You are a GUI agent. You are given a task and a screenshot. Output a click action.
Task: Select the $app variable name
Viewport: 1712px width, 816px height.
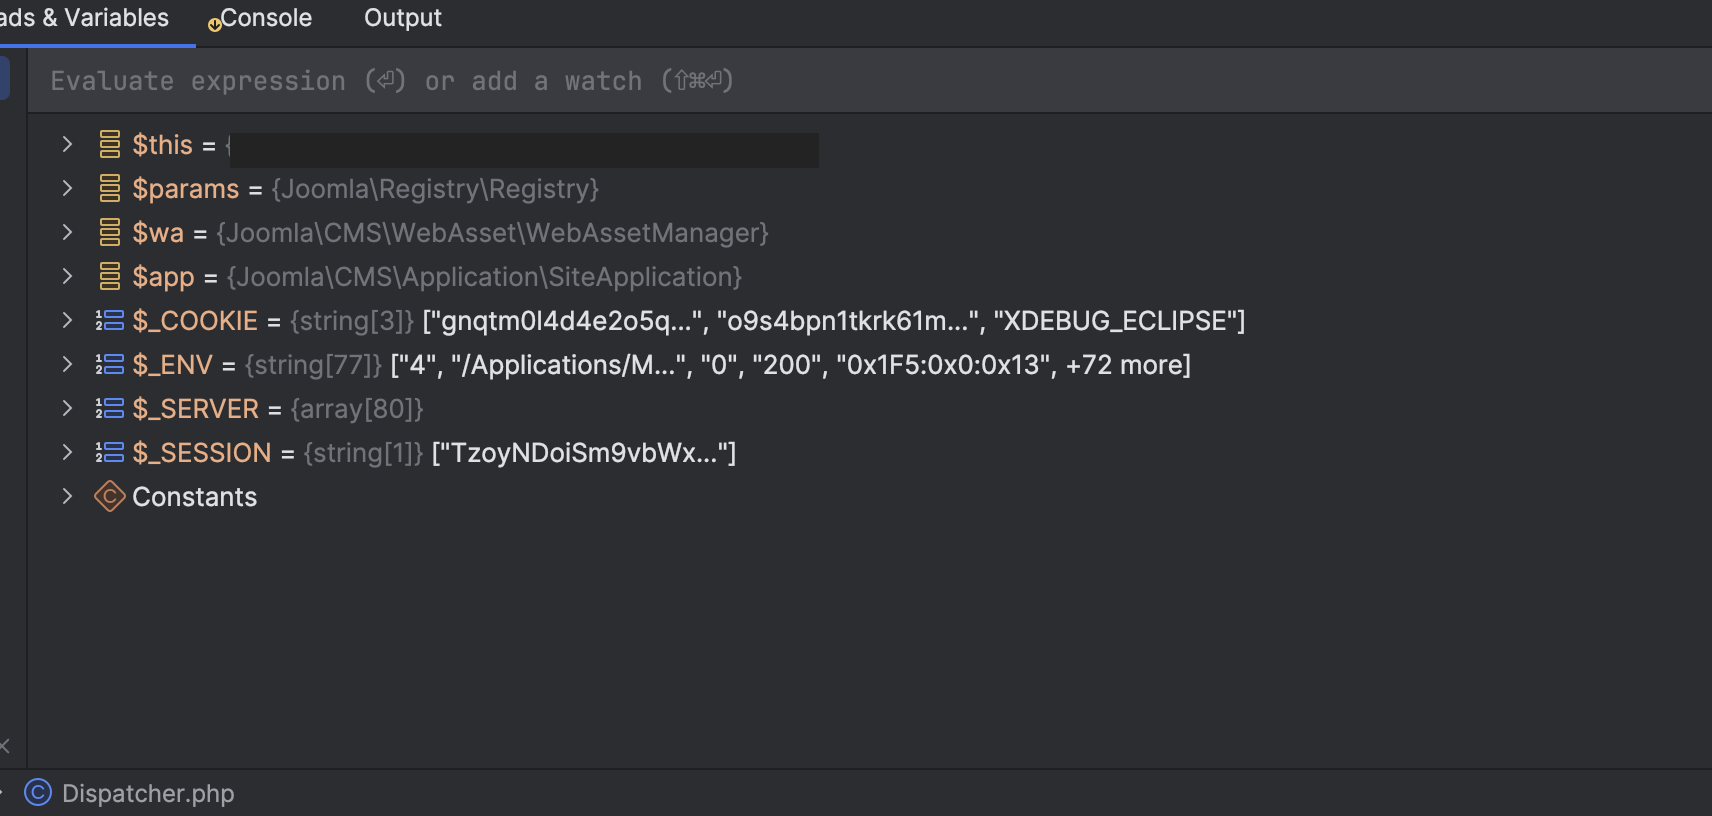pyautogui.click(x=163, y=277)
